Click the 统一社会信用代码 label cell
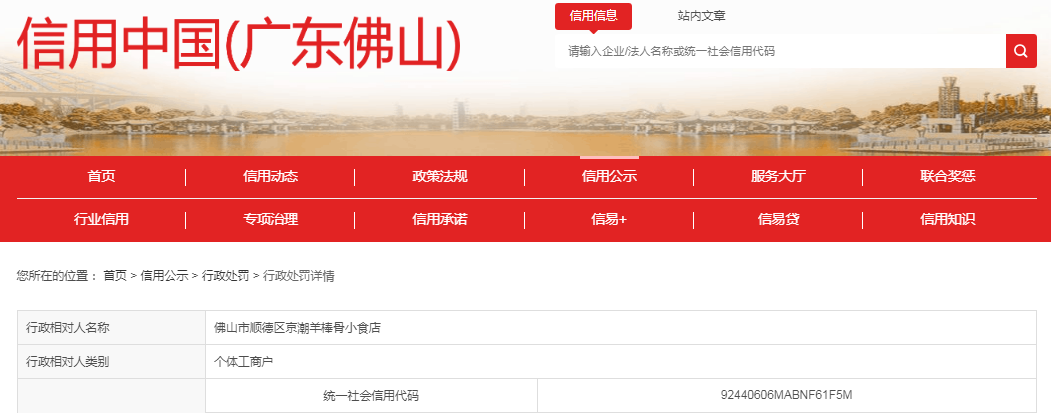Image resolution: width=1051 pixels, height=413 pixels. 371,396
